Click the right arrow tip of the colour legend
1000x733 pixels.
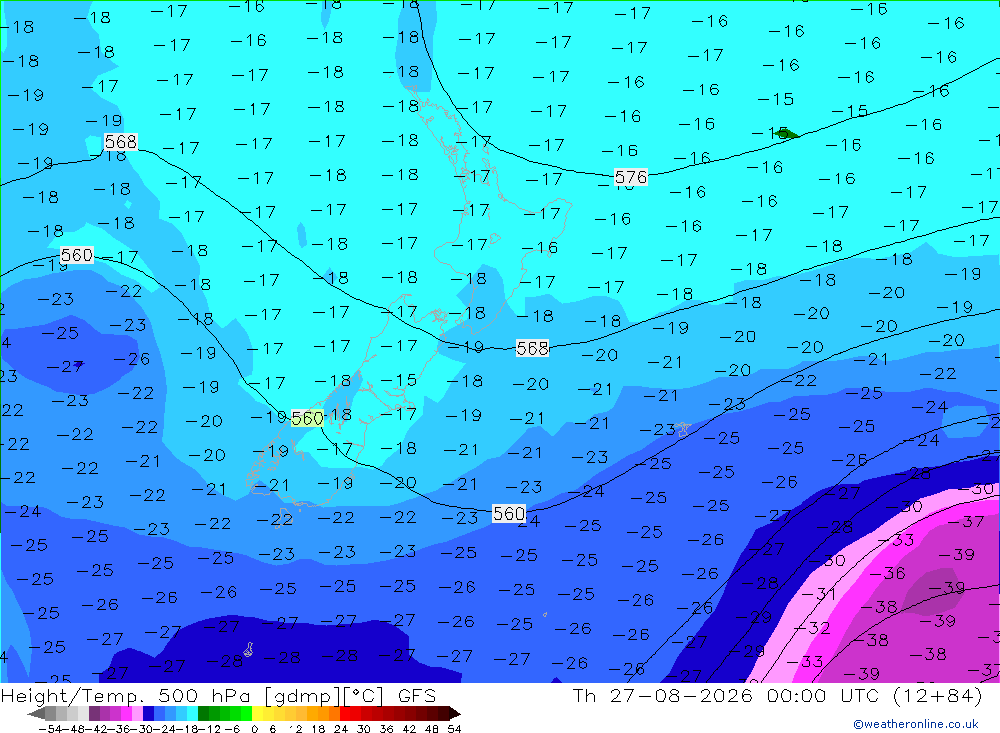(x=457, y=714)
